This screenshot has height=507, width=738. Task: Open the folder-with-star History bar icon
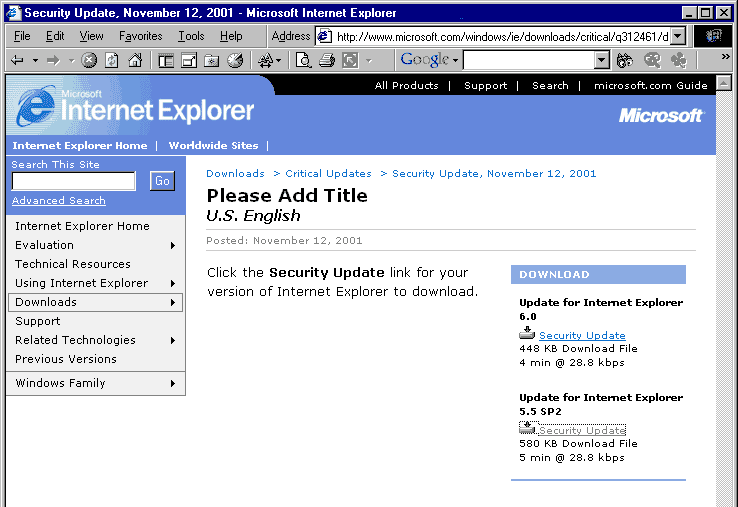(x=211, y=61)
